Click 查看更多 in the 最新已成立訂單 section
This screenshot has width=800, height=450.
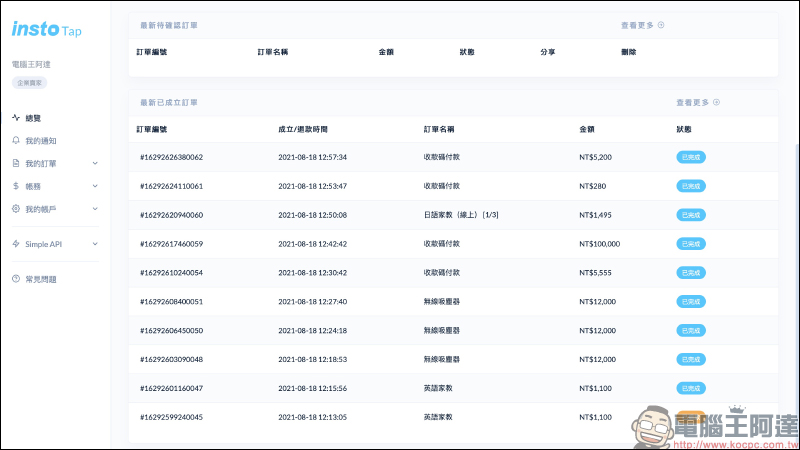click(697, 102)
